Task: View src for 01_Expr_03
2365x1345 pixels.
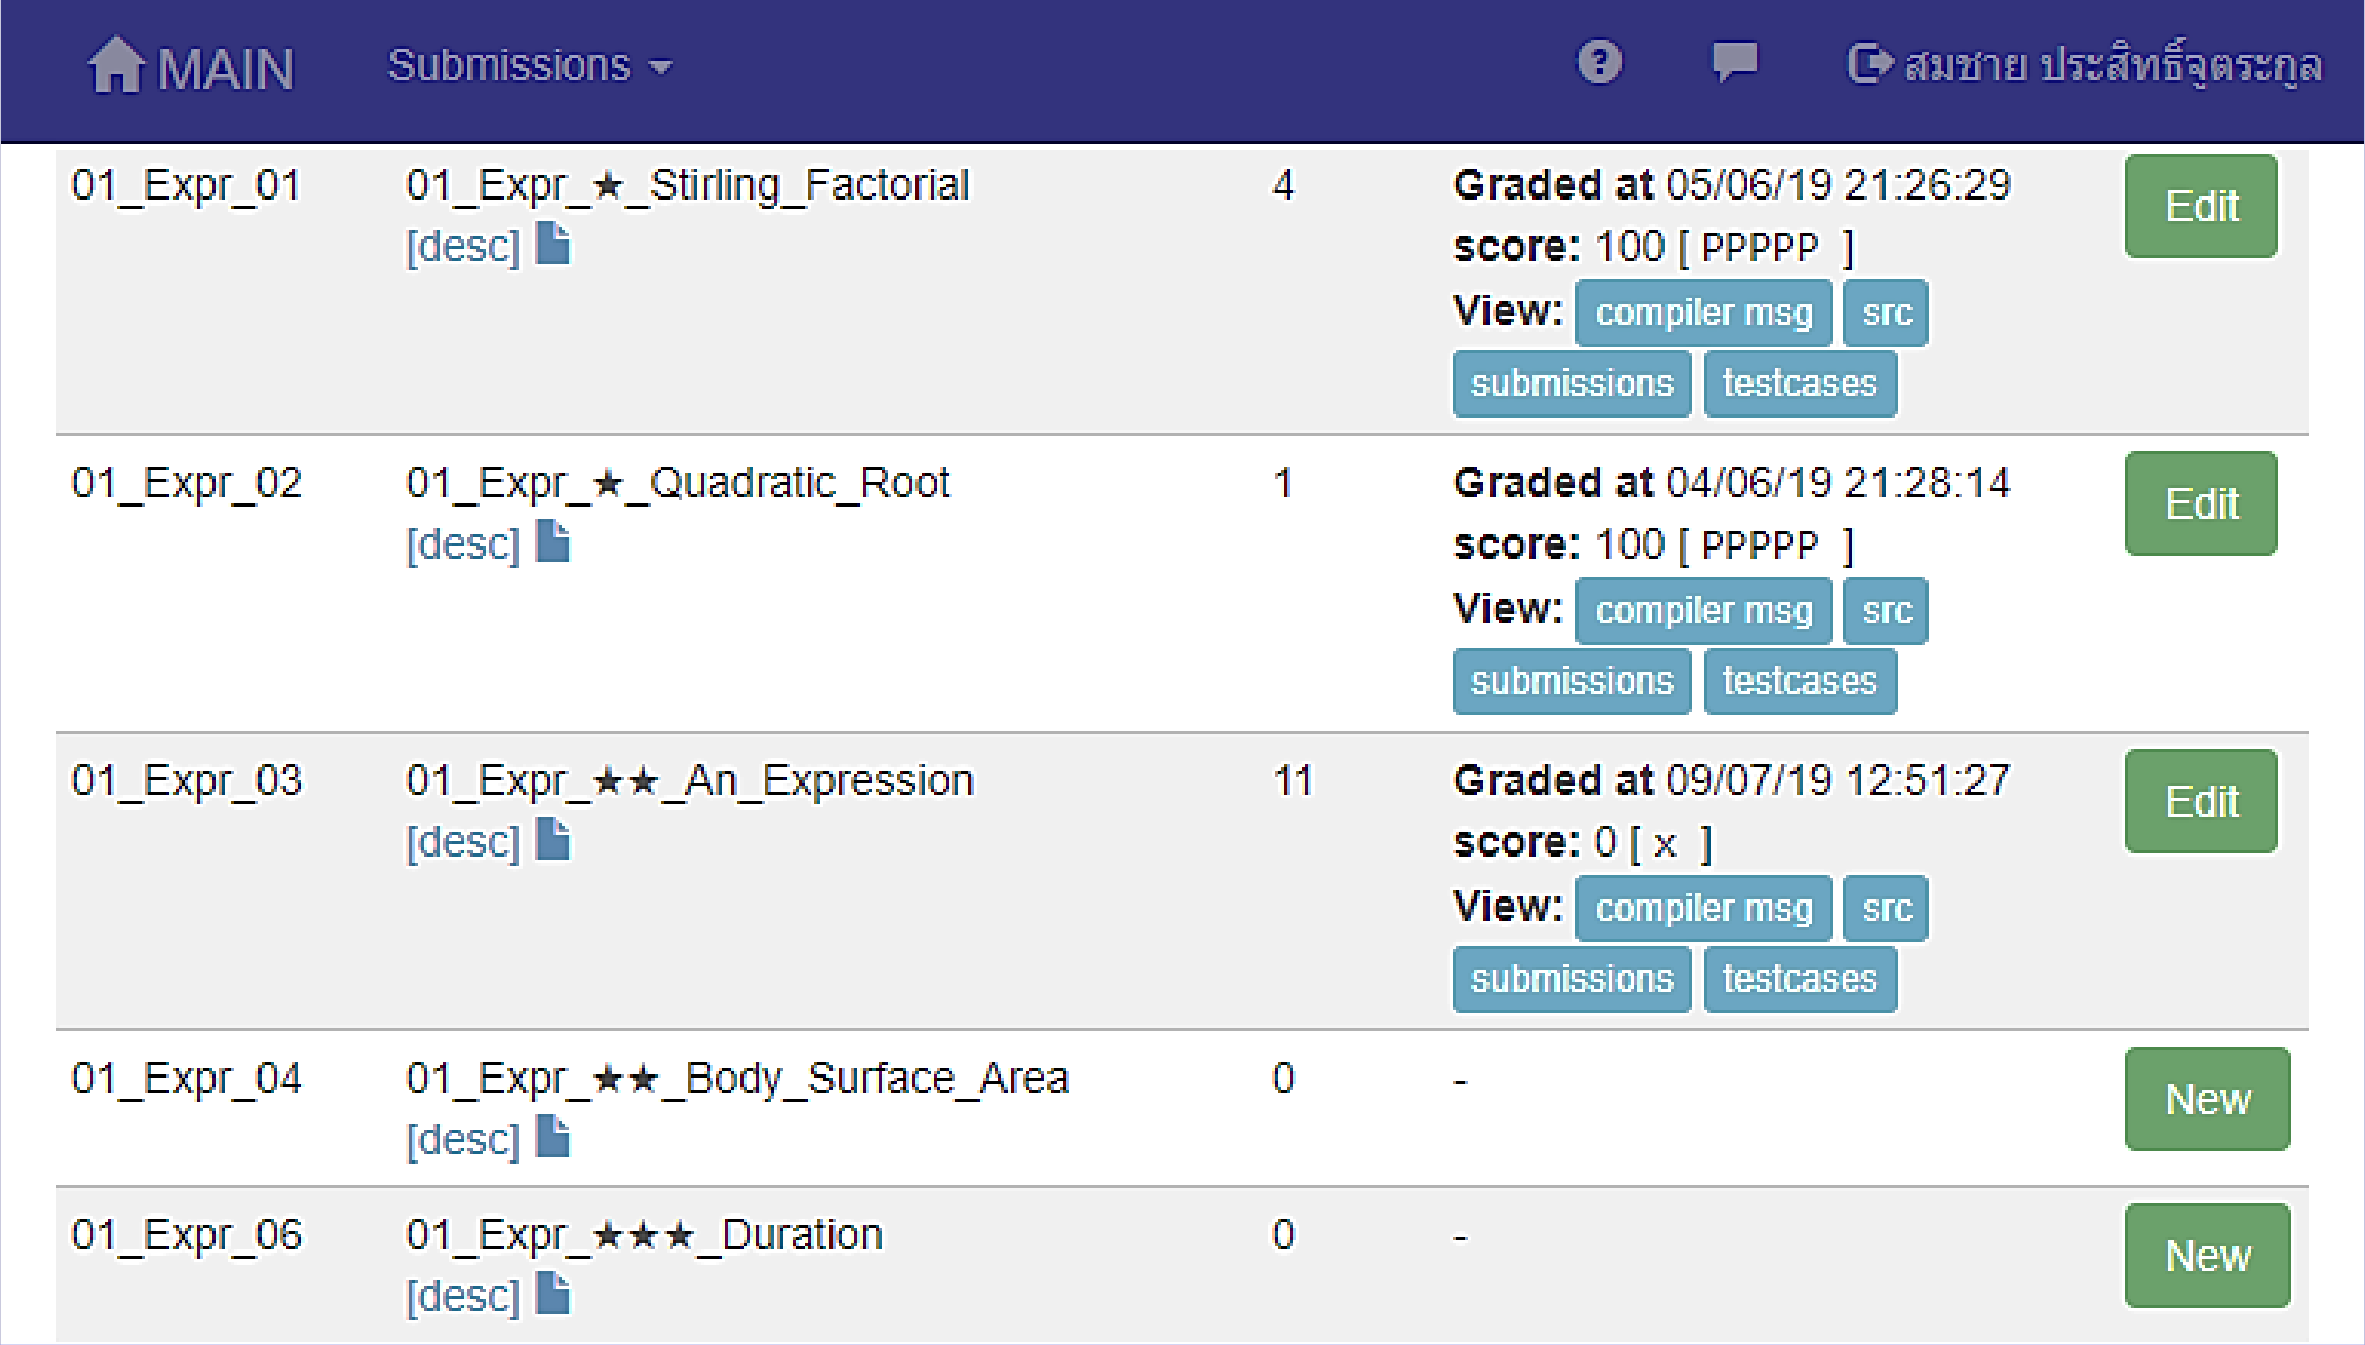Action: (x=1886, y=909)
